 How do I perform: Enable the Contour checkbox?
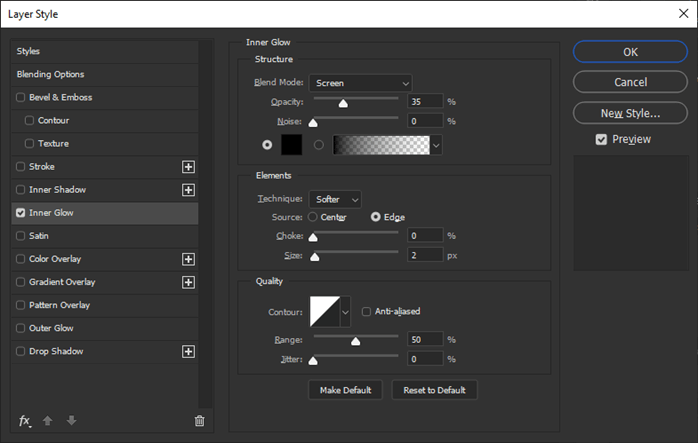click(x=29, y=120)
